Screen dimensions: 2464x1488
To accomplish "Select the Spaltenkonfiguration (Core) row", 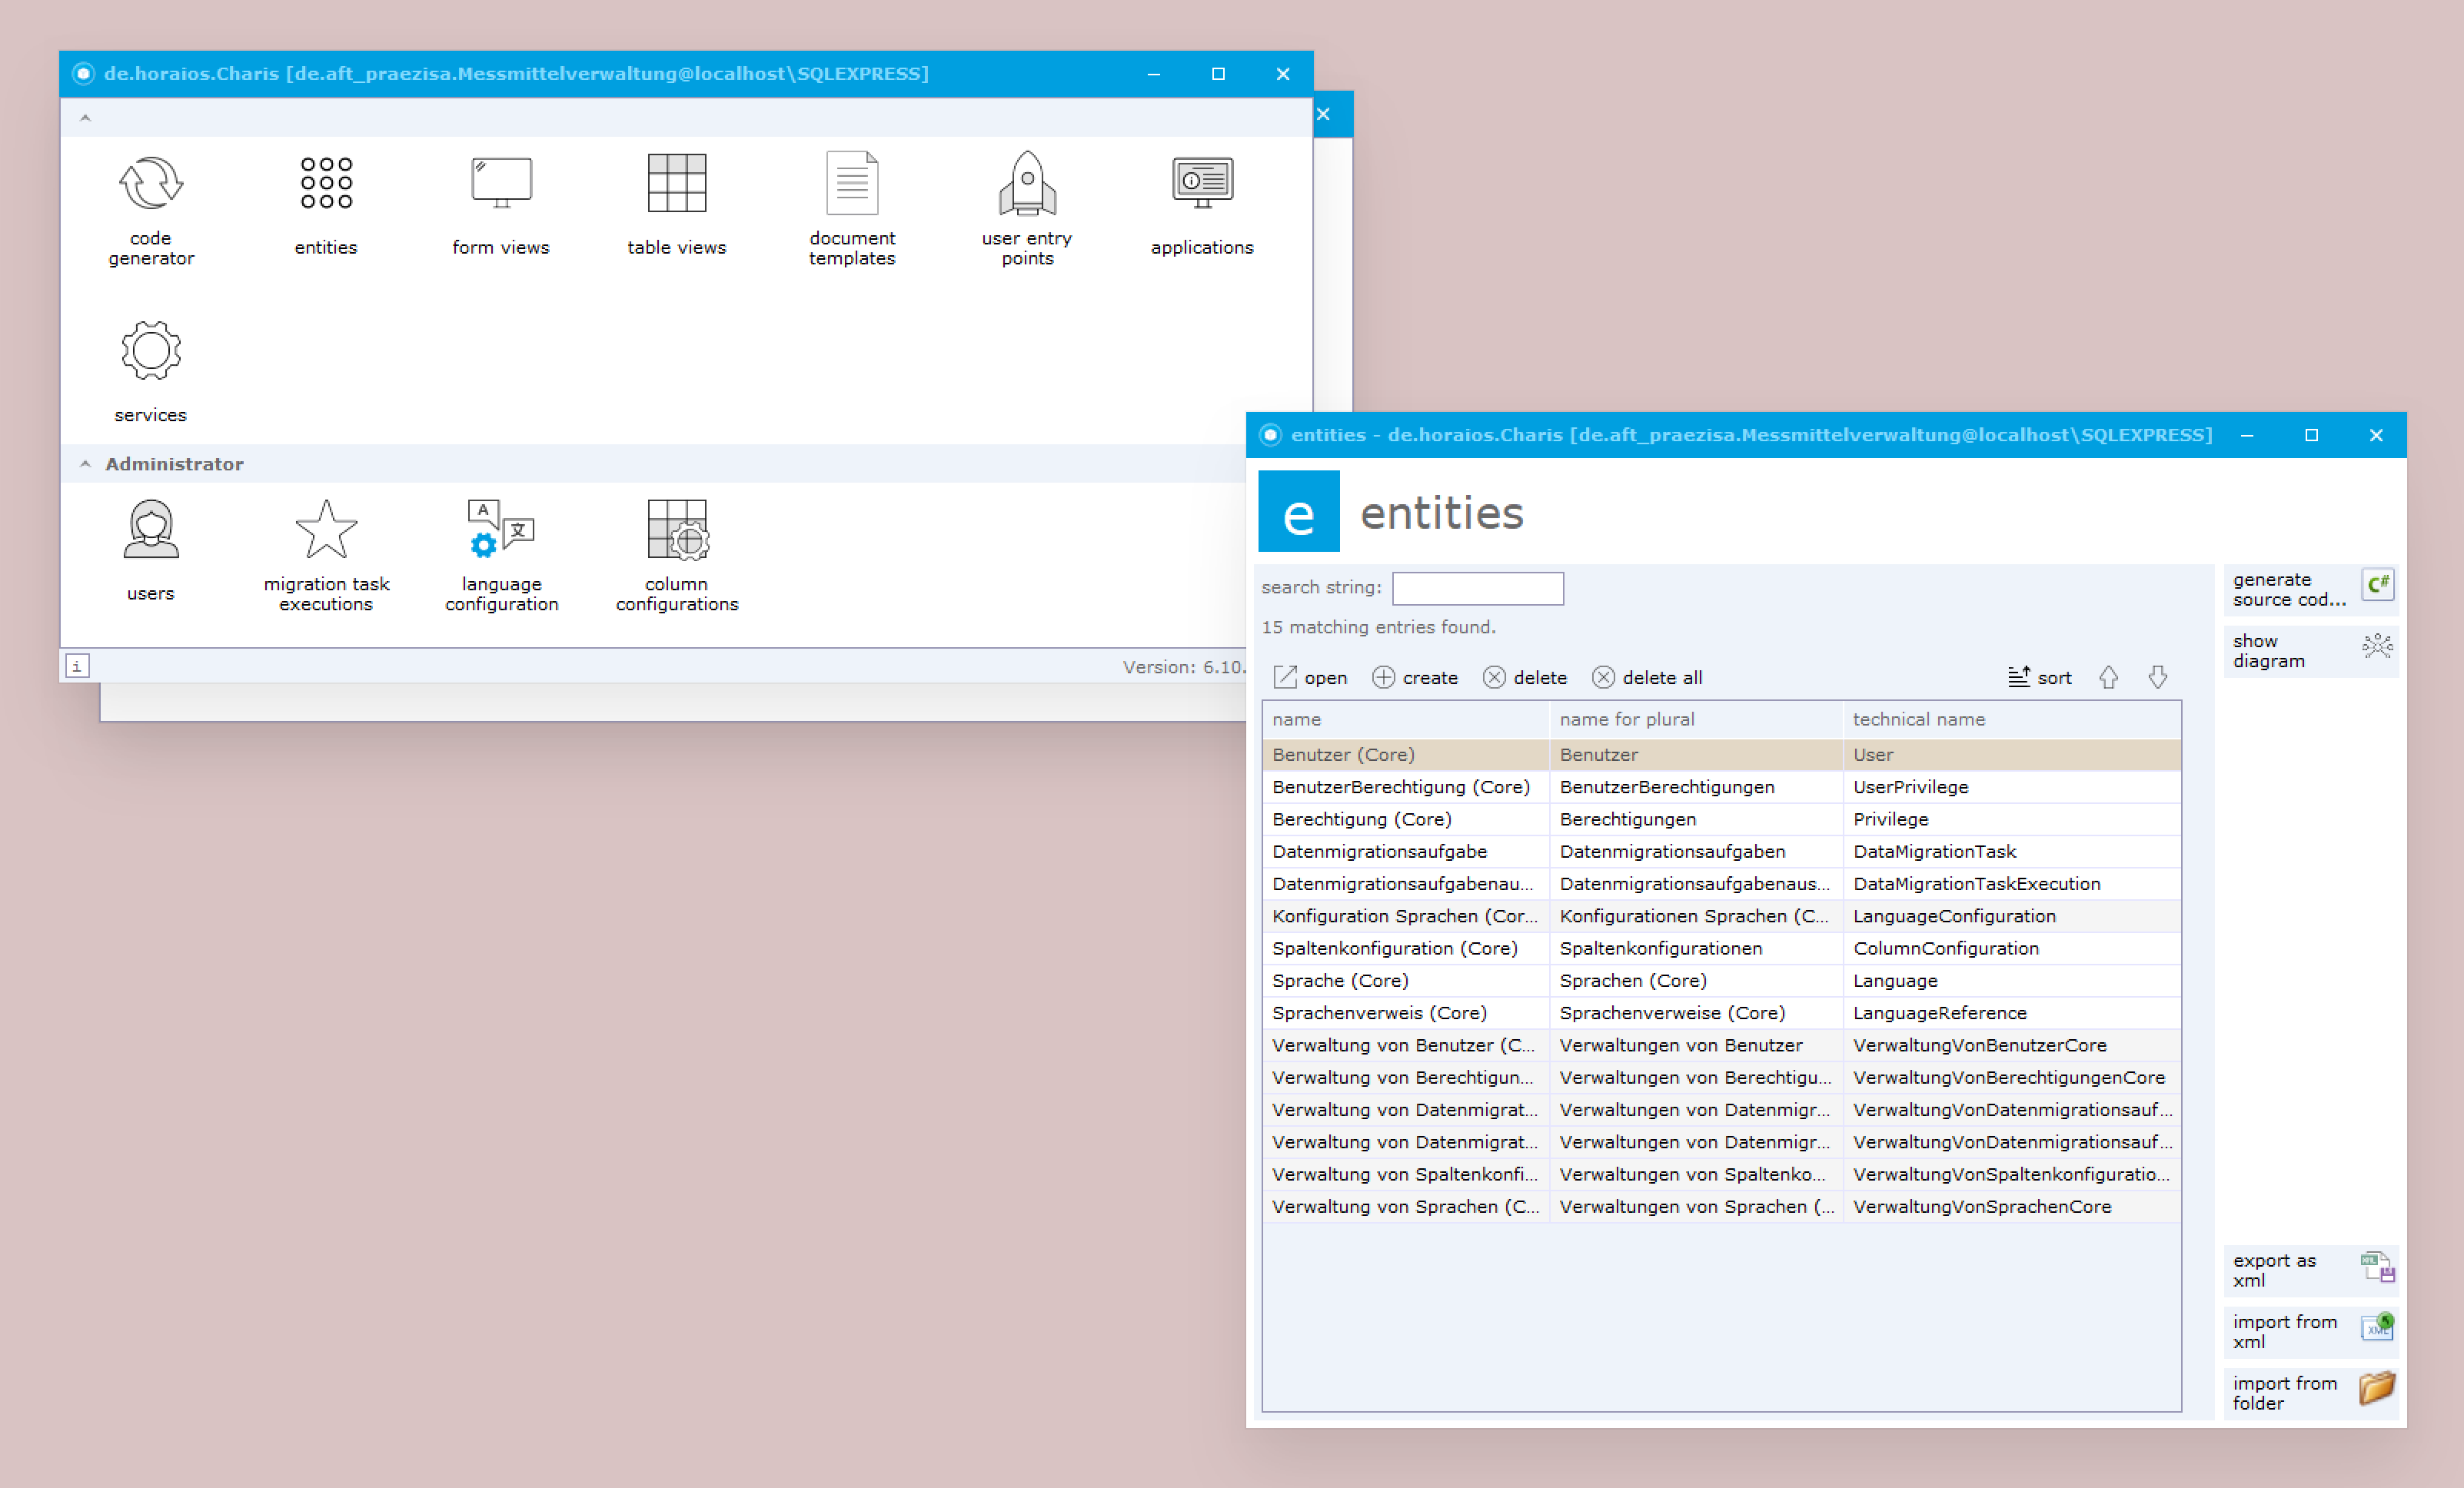I will coord(1721,948).
